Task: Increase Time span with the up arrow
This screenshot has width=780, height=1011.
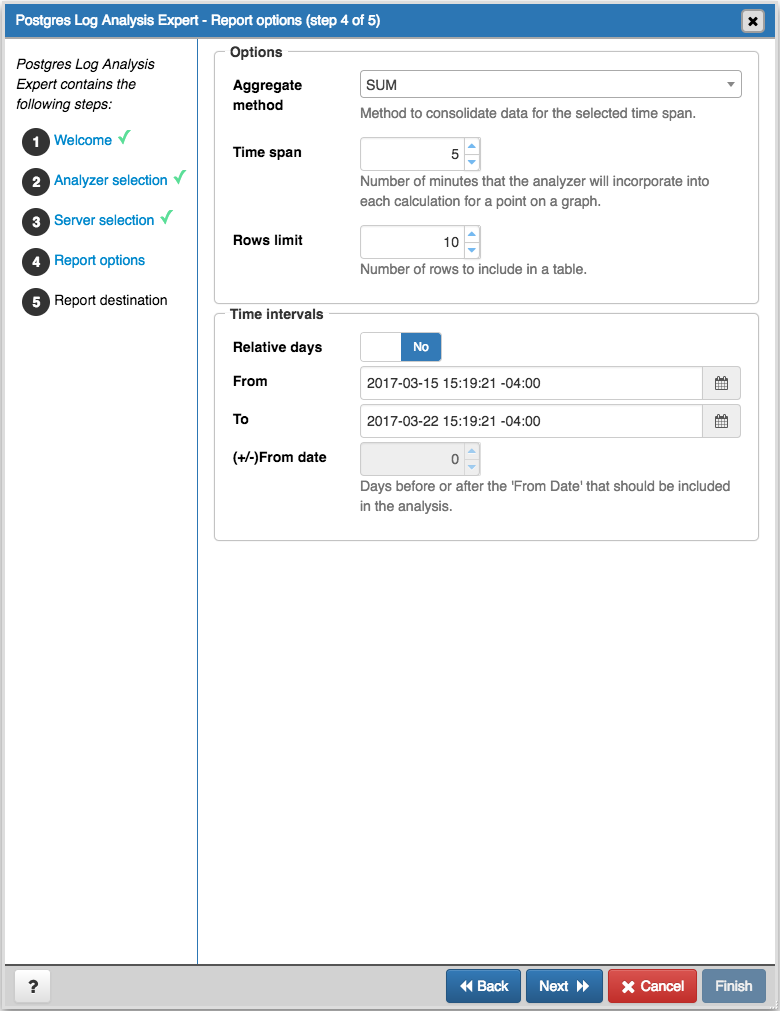Action: coord(472,146)
